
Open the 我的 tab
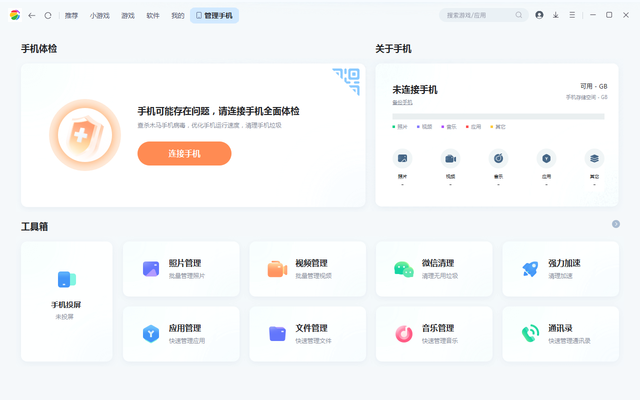(x=178, y=16)
